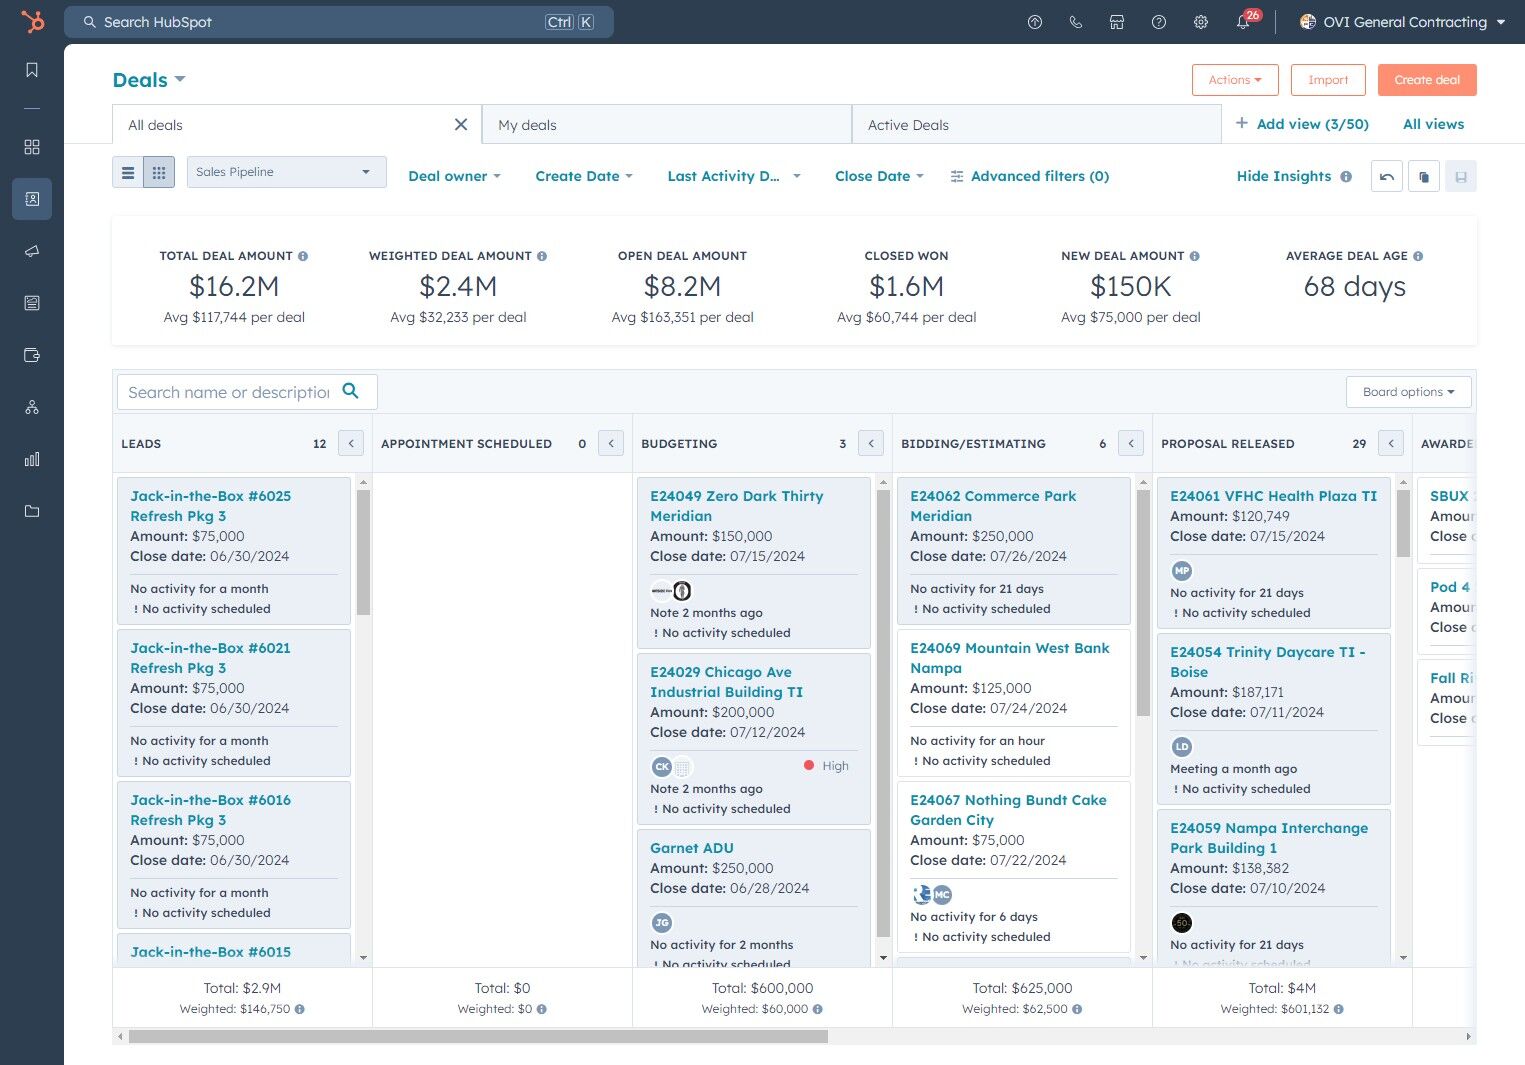1525x1065 pixels.
Task: Open the Help question mark icon
Action: pyautogui.click(x=1159, y=22)
